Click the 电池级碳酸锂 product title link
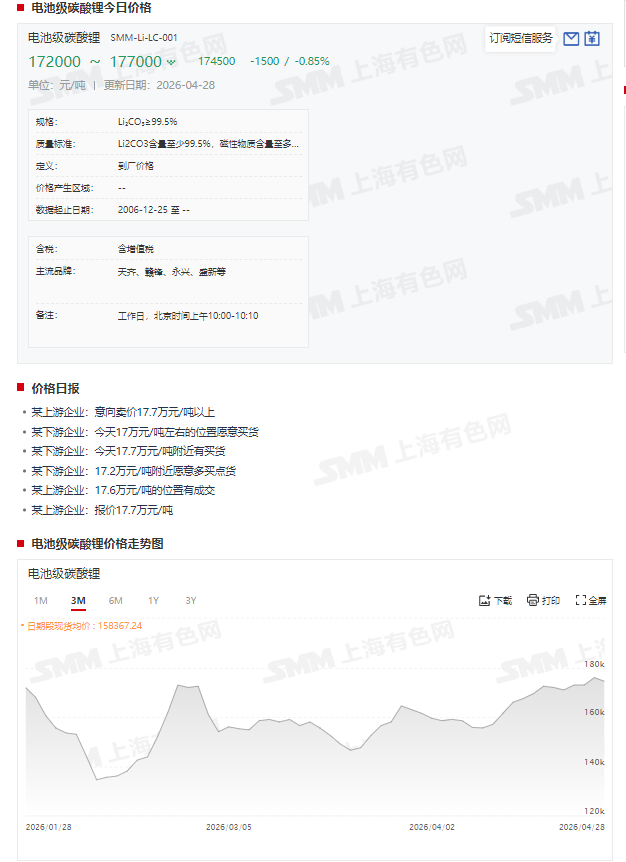Screen dimensions: 626x862 pyautogui.click(x=64, y=38)
